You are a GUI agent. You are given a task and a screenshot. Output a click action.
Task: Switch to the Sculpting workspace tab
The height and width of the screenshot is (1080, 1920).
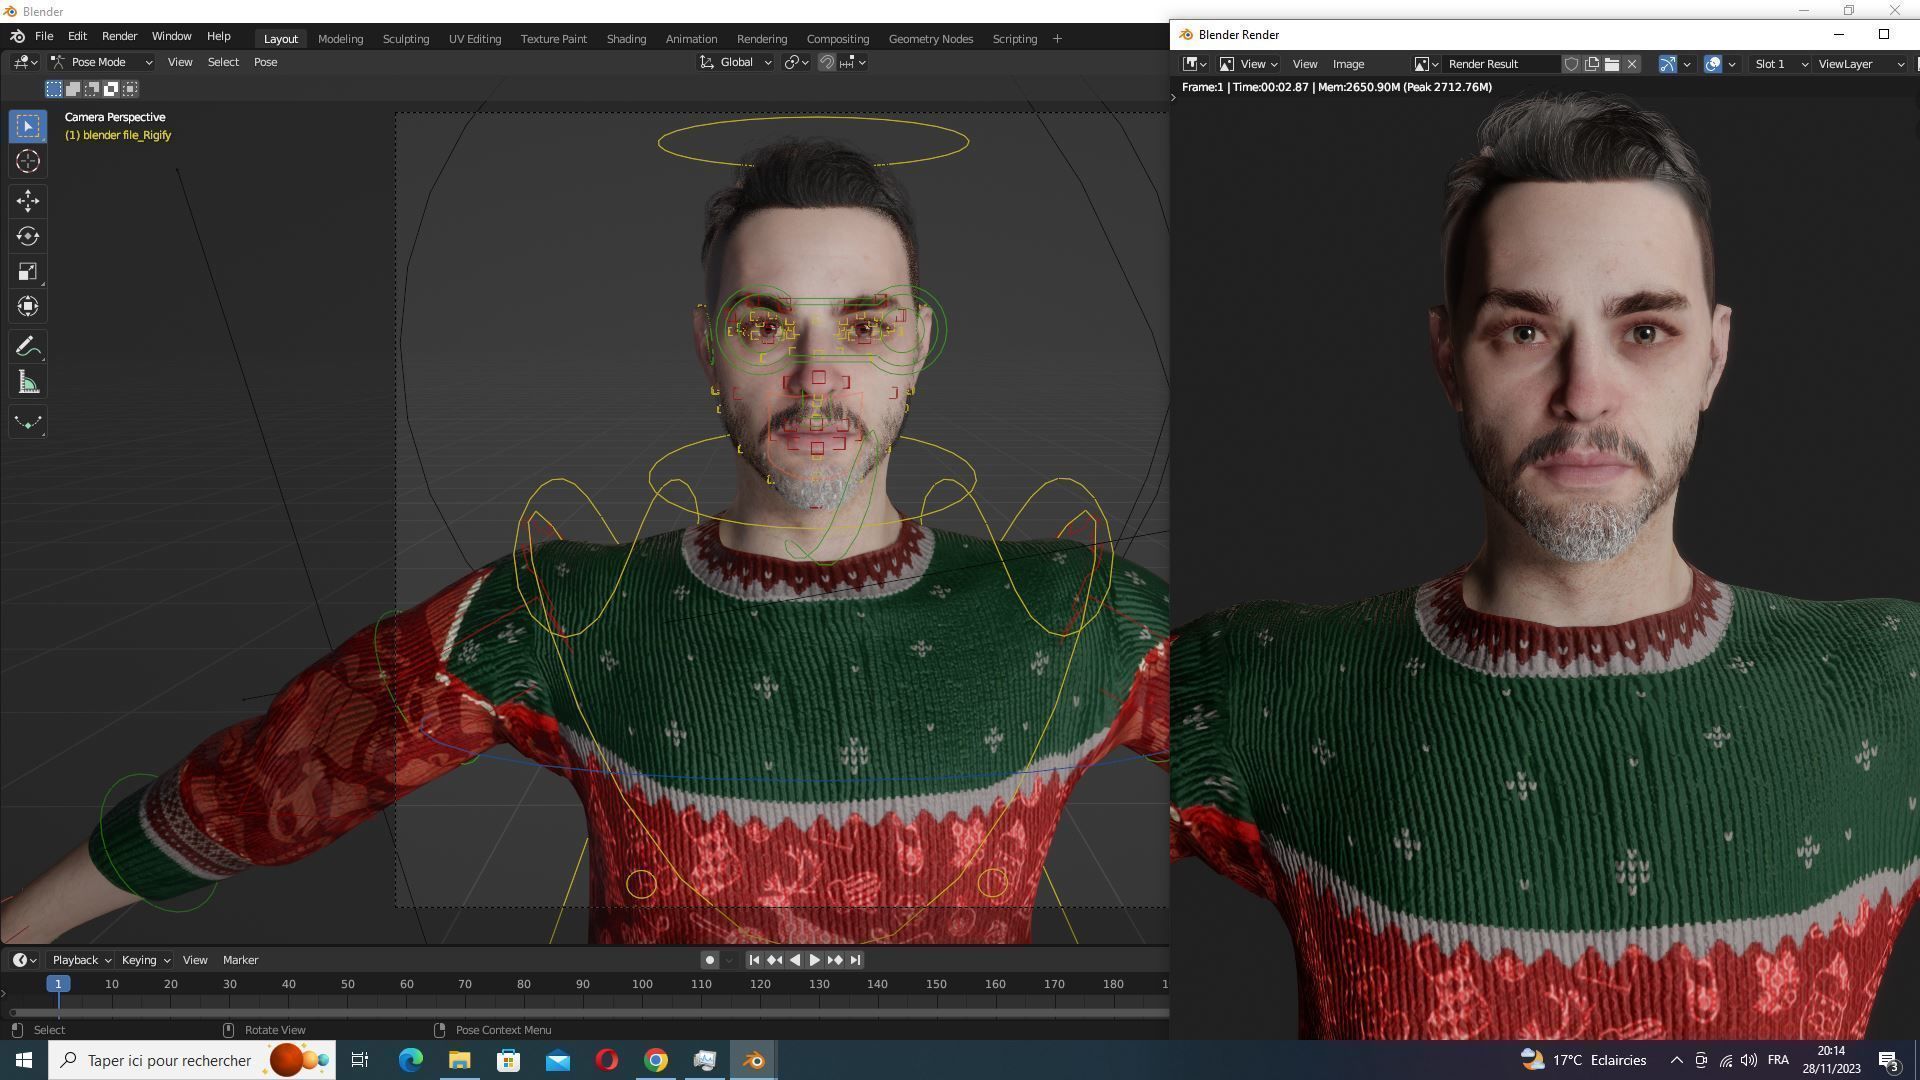(x=406, y=39)
